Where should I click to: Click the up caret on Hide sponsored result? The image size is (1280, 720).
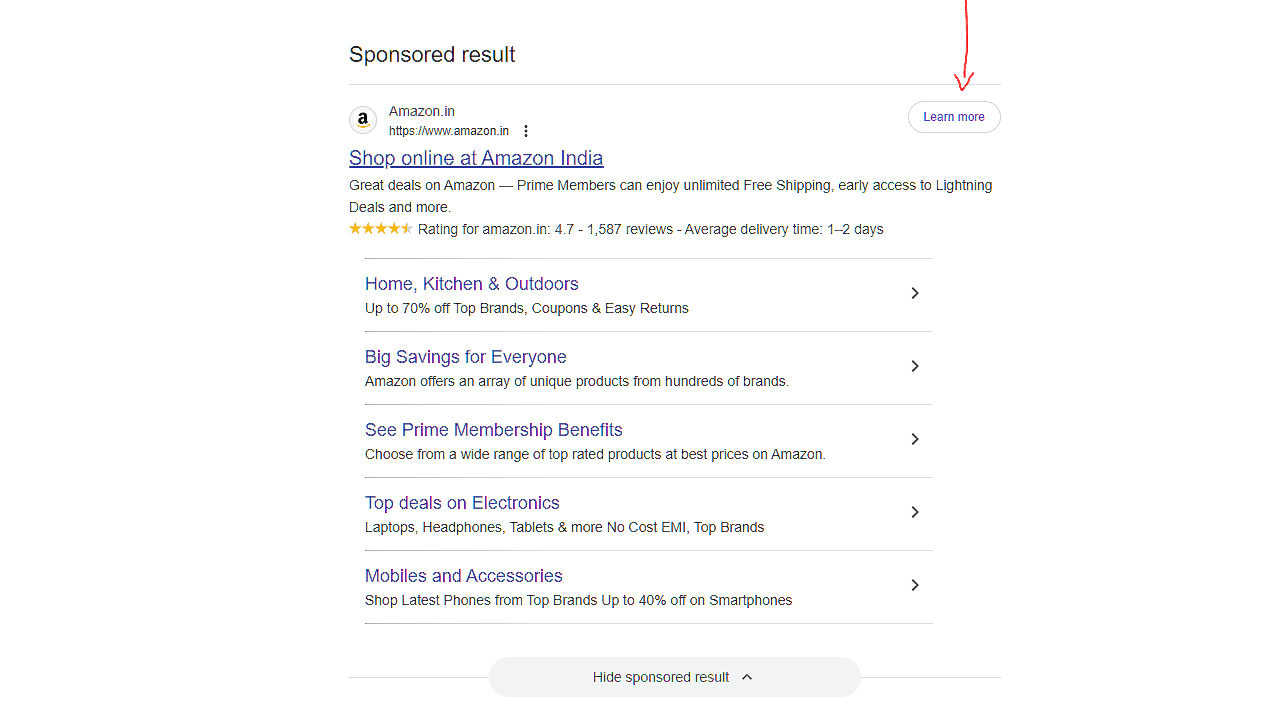coord(747,677)
